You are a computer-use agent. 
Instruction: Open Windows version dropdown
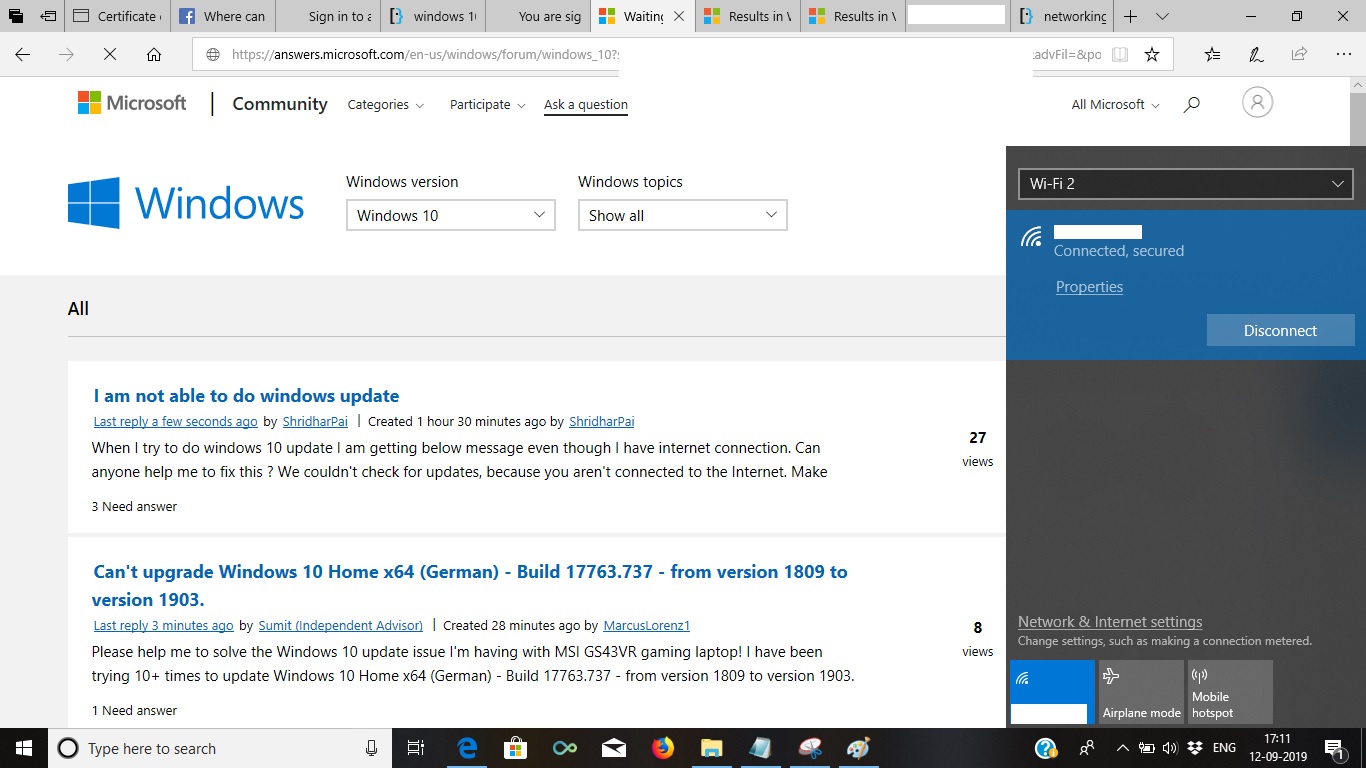click(451, 215)
